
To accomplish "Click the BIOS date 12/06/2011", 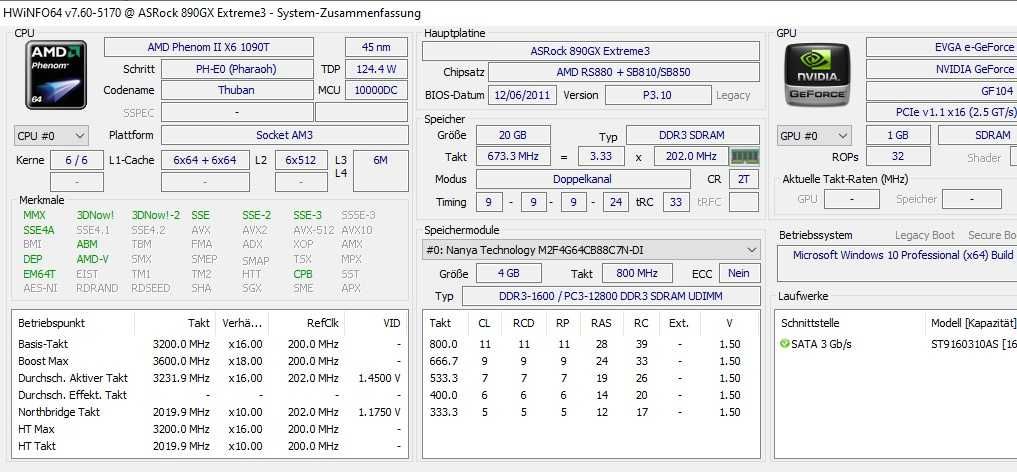I will point(522,95).
